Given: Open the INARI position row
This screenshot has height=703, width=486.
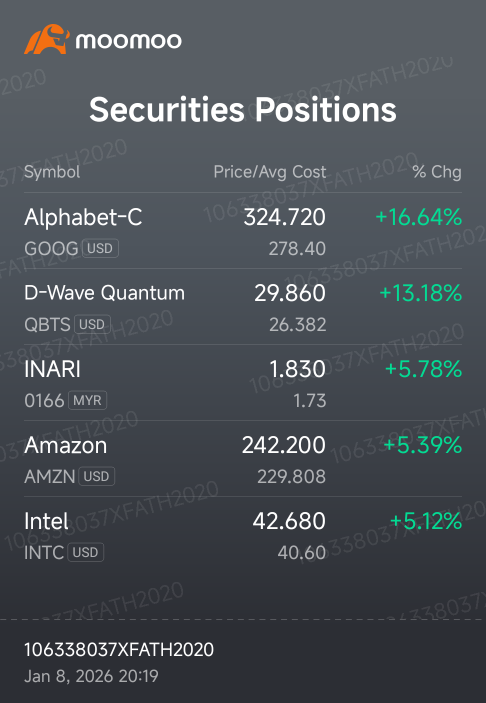Looking at the screenshot, I should tap(243, 383).
